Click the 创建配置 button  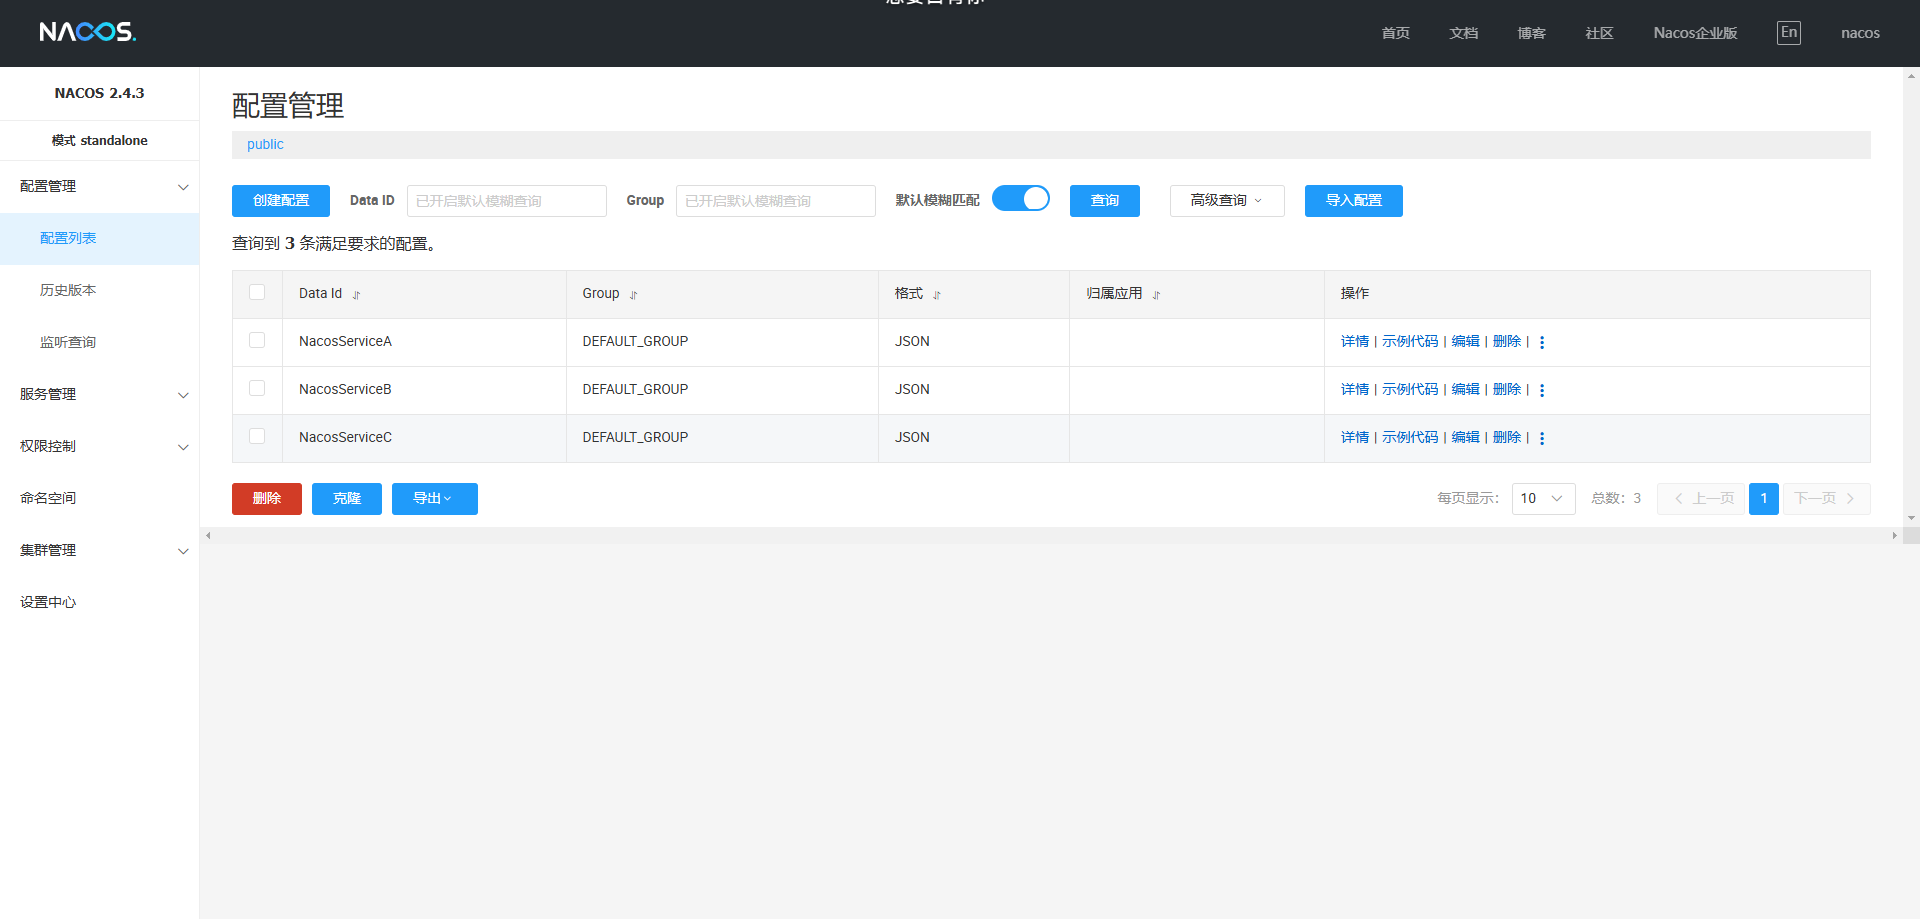pos(281,201)
